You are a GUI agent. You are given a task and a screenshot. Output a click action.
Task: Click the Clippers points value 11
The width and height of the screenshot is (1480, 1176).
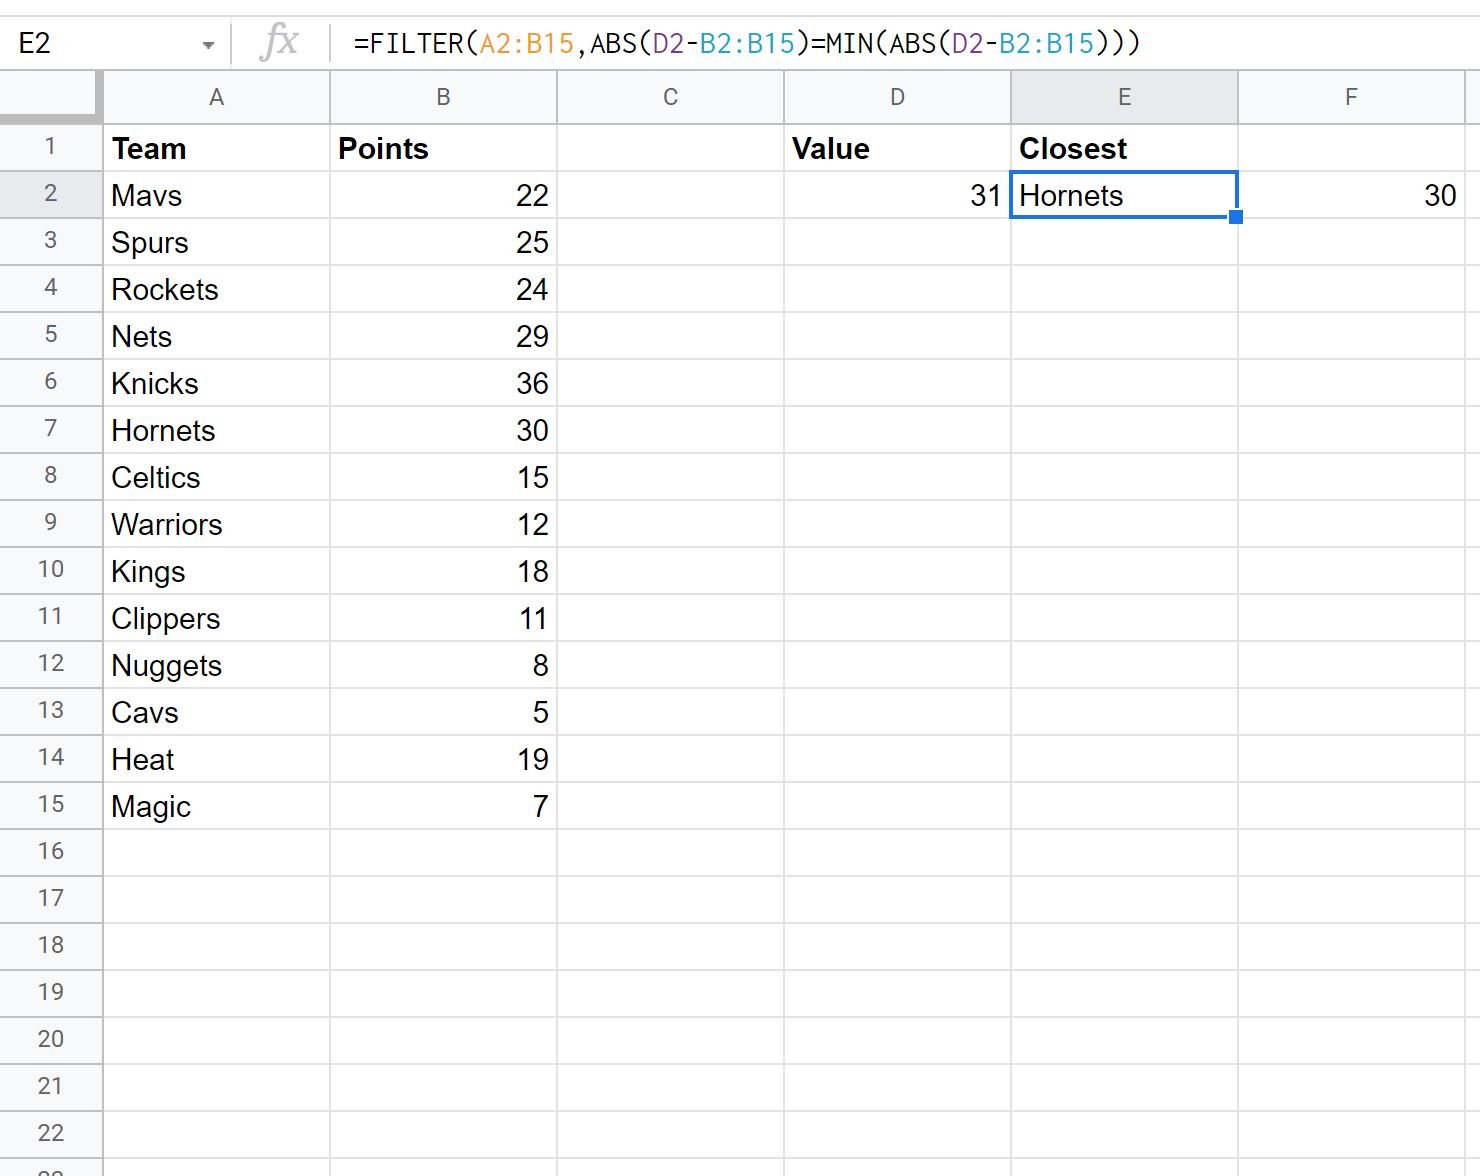[x=443, y=618]
